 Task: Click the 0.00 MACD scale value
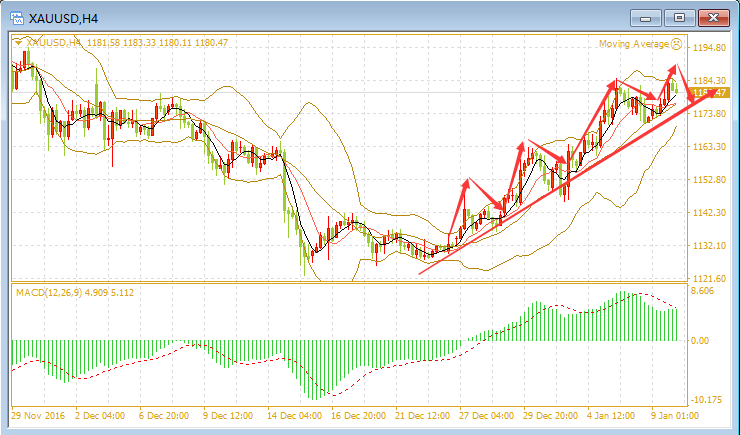pos(700,341)
